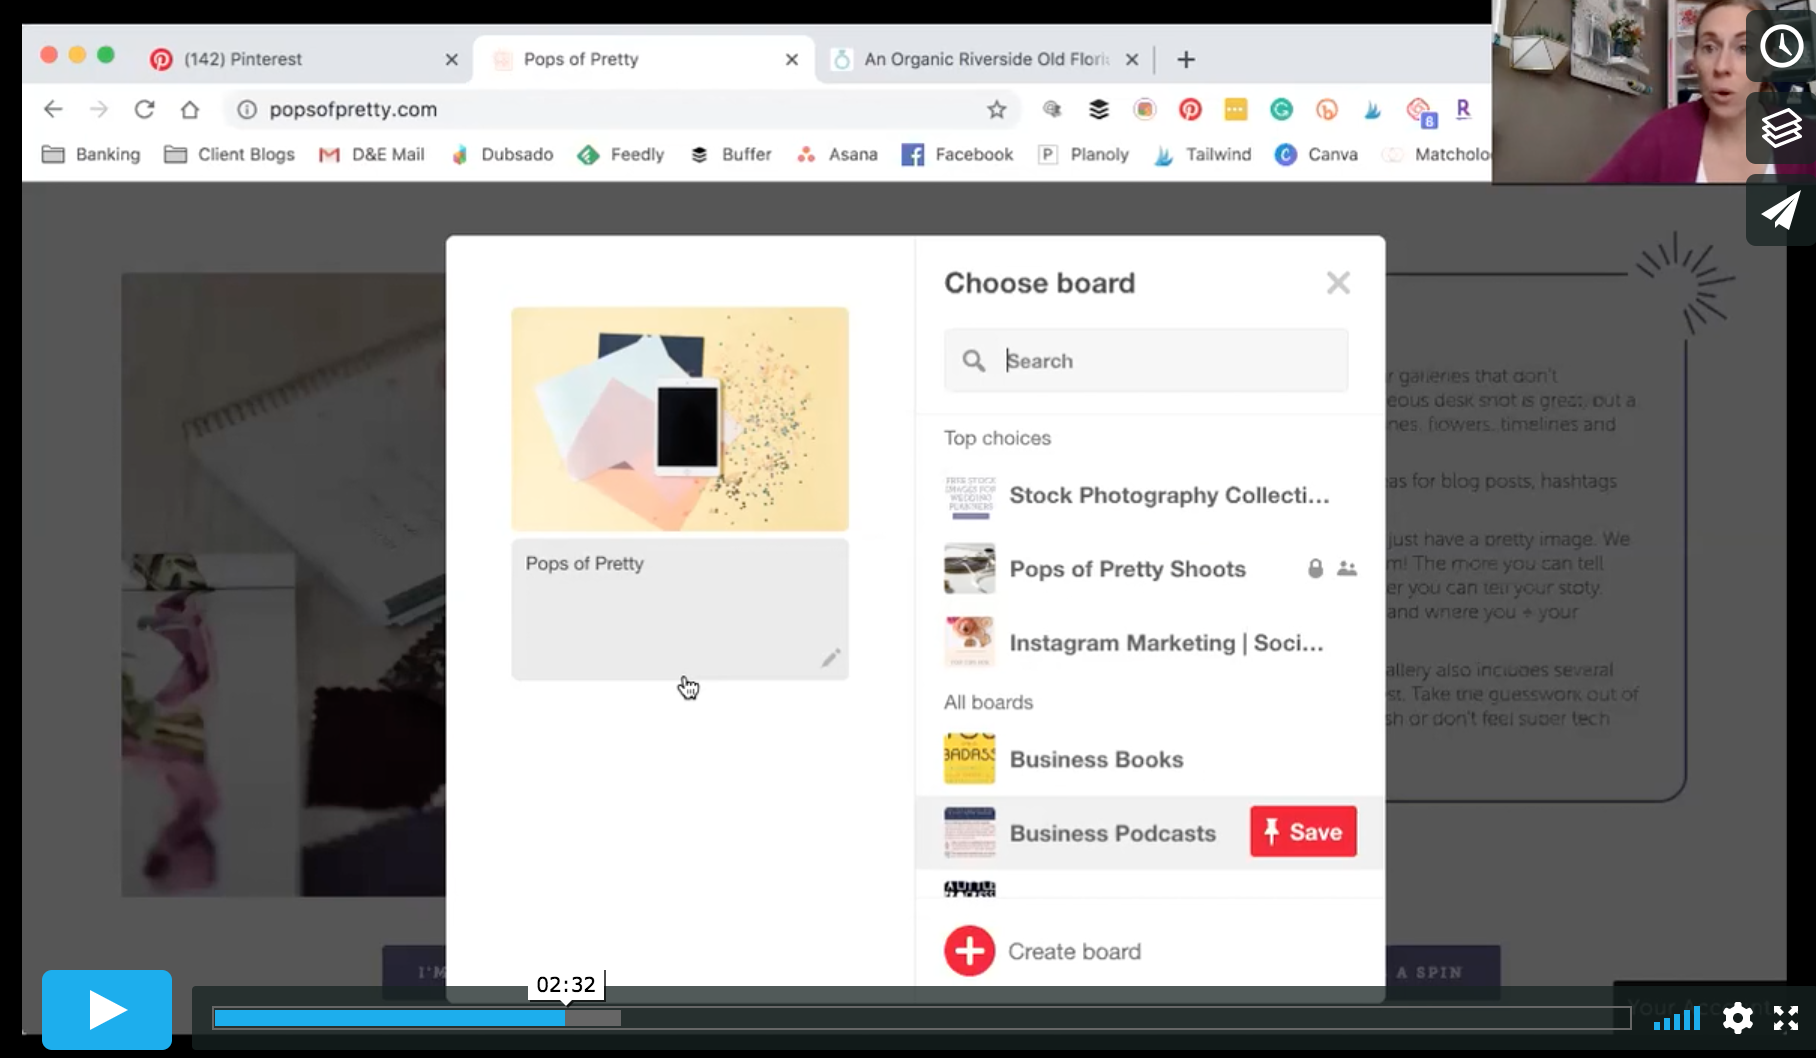
Task: Click the collaborators icon on Pops of Pretty Shoots
Action: [x=1347, y=569]
